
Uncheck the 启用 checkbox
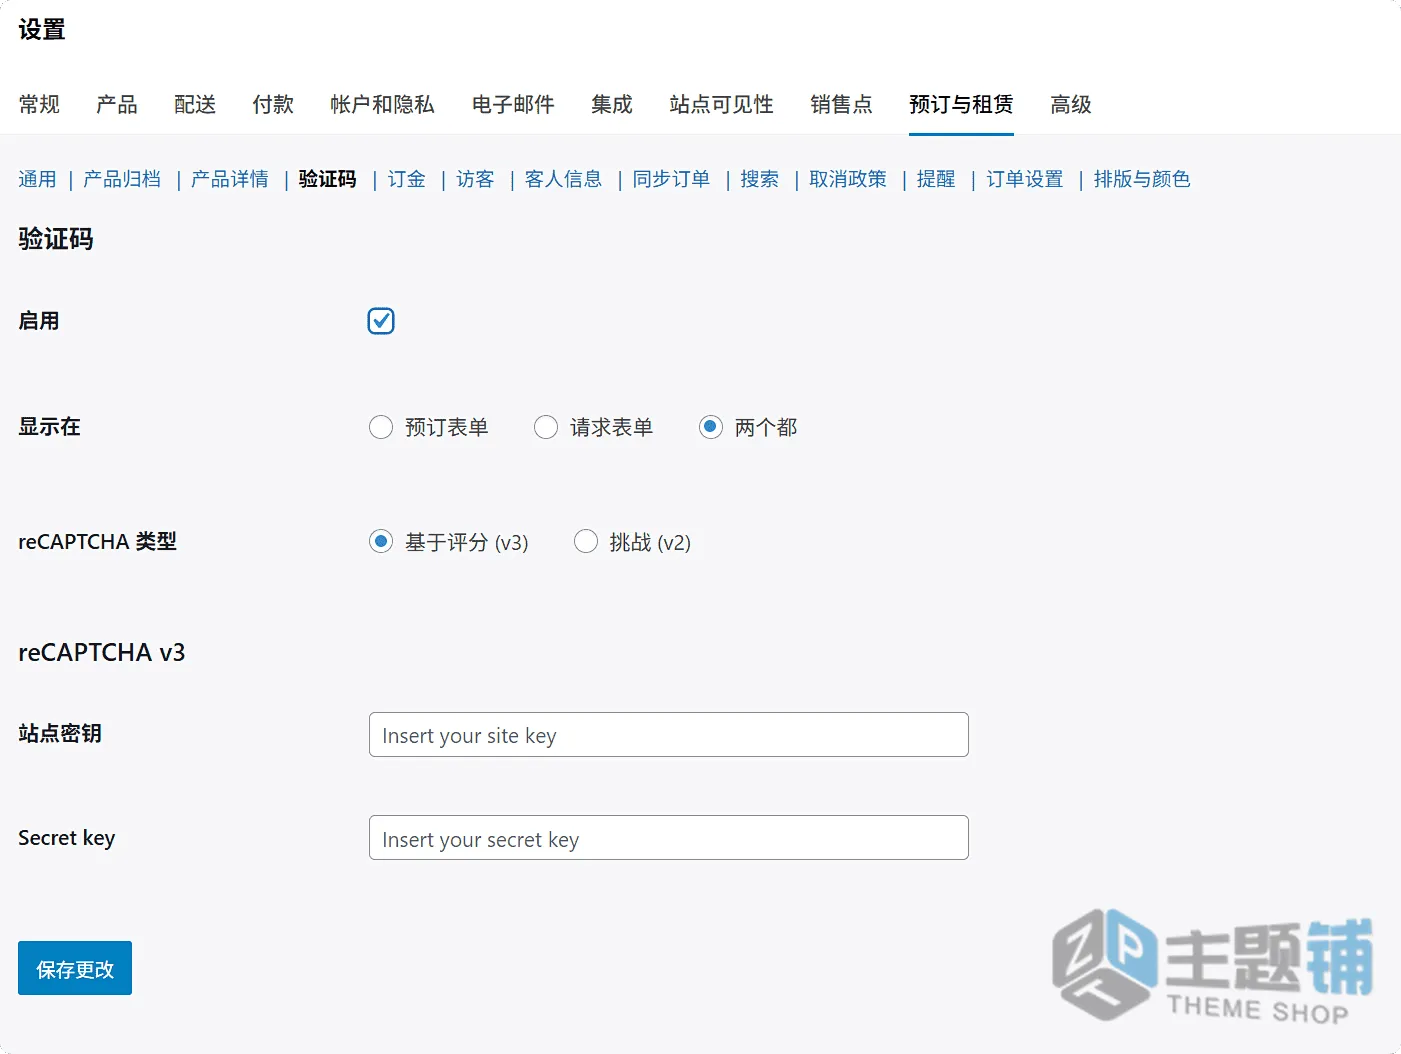point(381,321)
